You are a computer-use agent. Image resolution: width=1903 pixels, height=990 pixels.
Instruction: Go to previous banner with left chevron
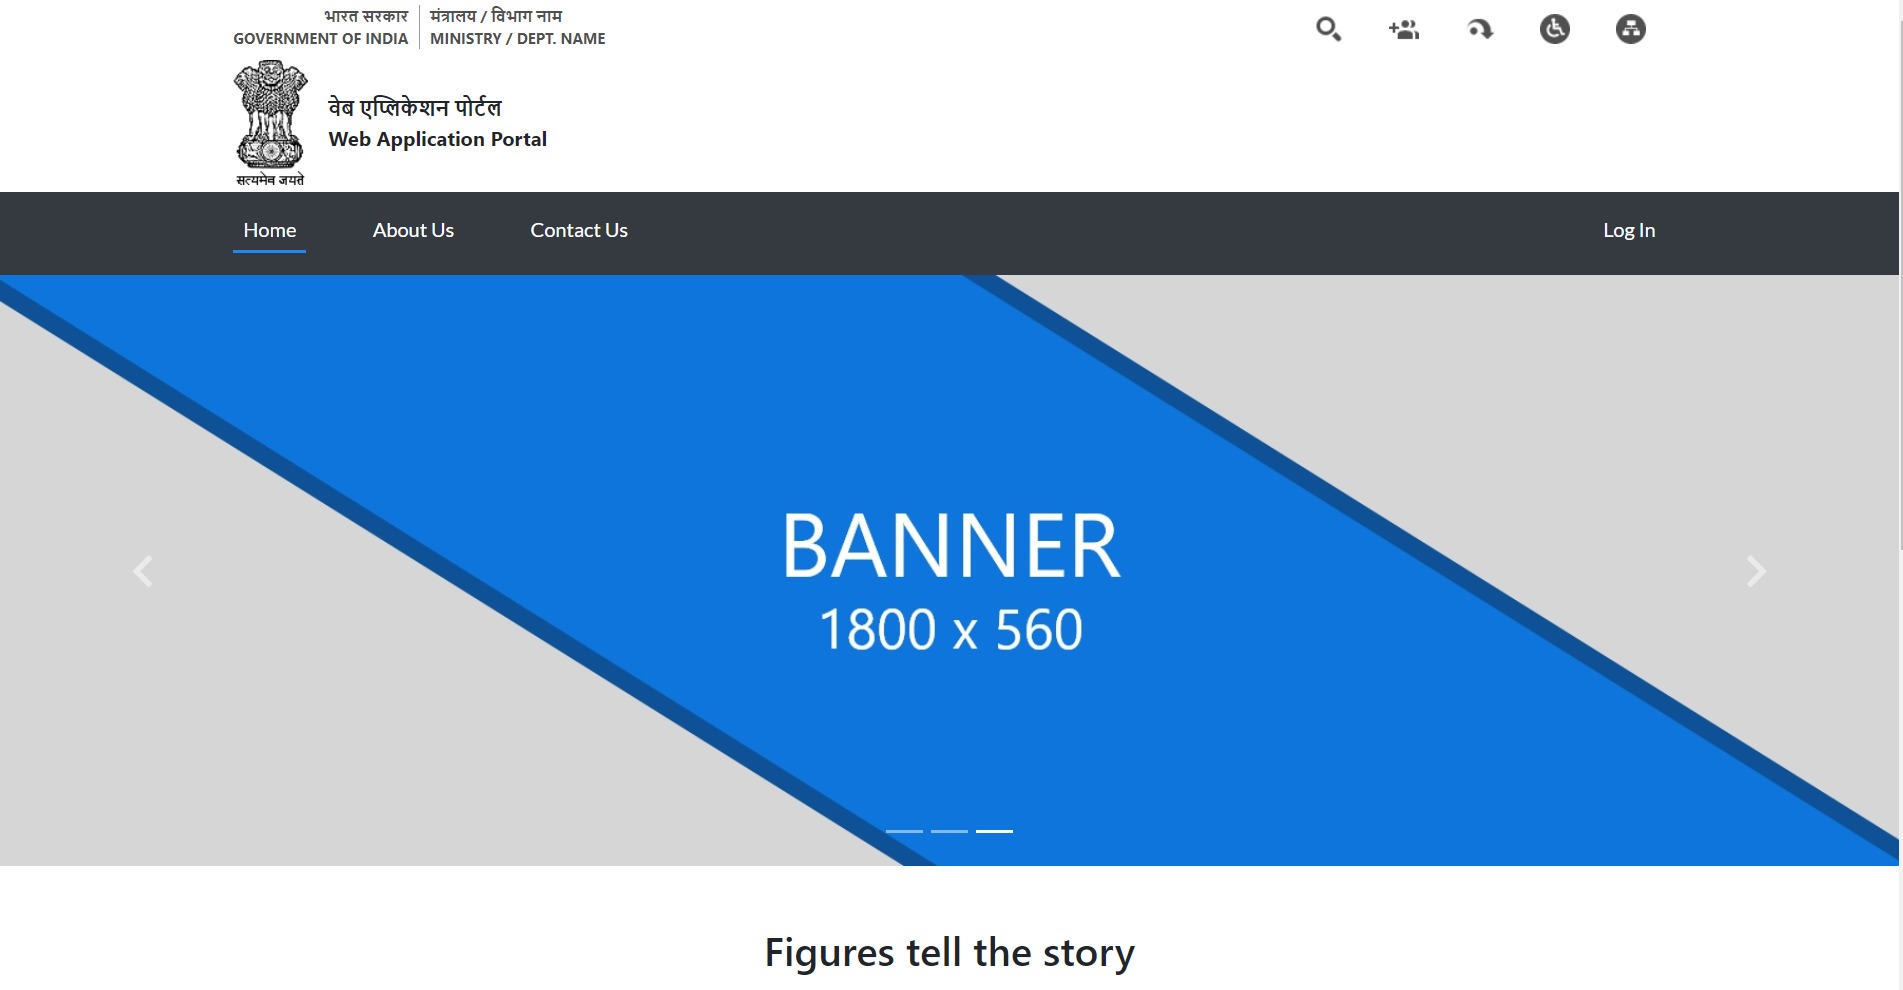tap(143, 571)
